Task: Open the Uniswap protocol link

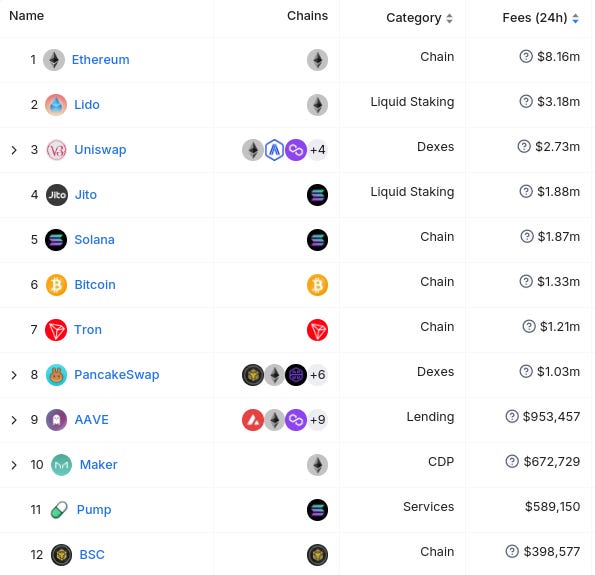Action: 100,150
